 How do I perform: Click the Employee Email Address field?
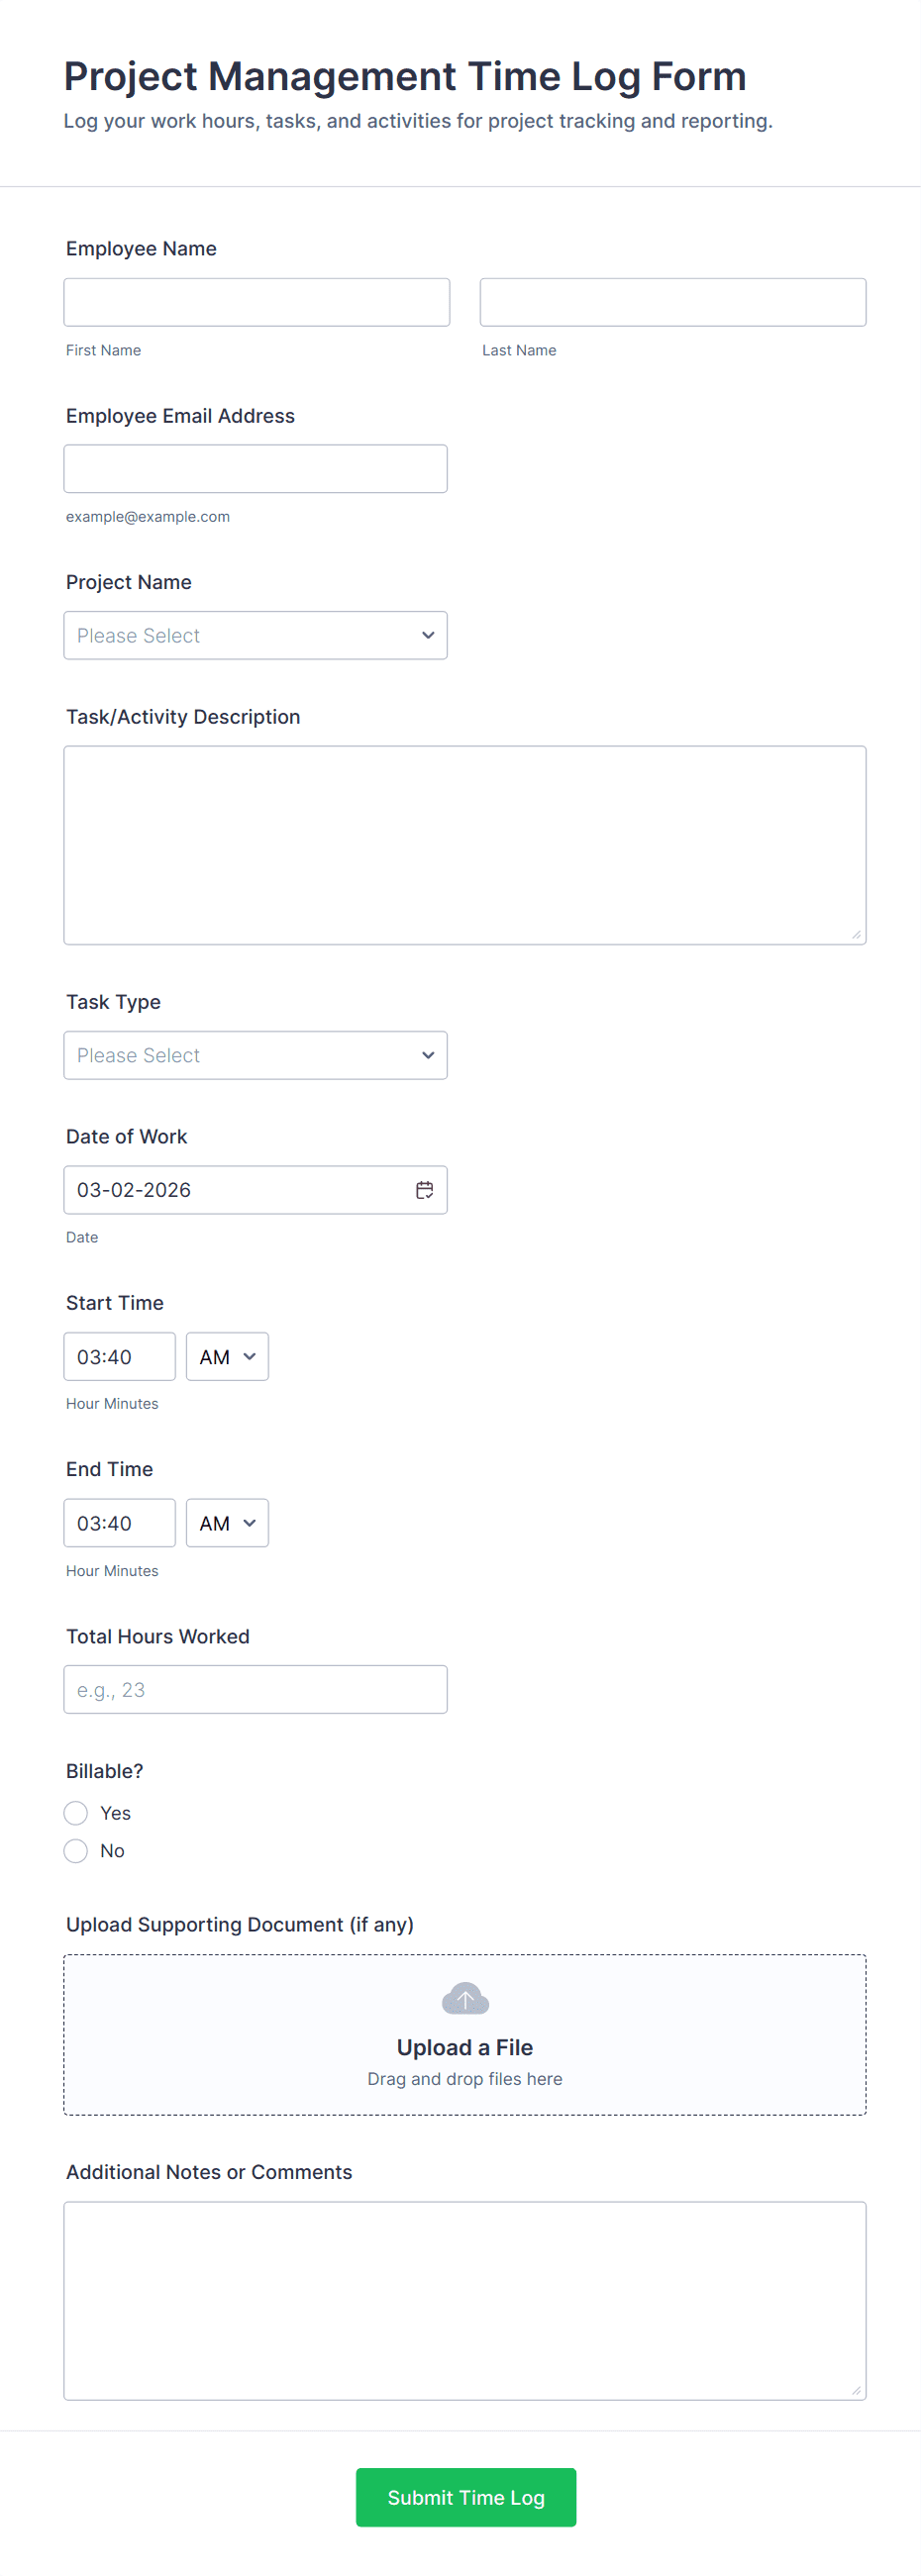pos(255,469)
